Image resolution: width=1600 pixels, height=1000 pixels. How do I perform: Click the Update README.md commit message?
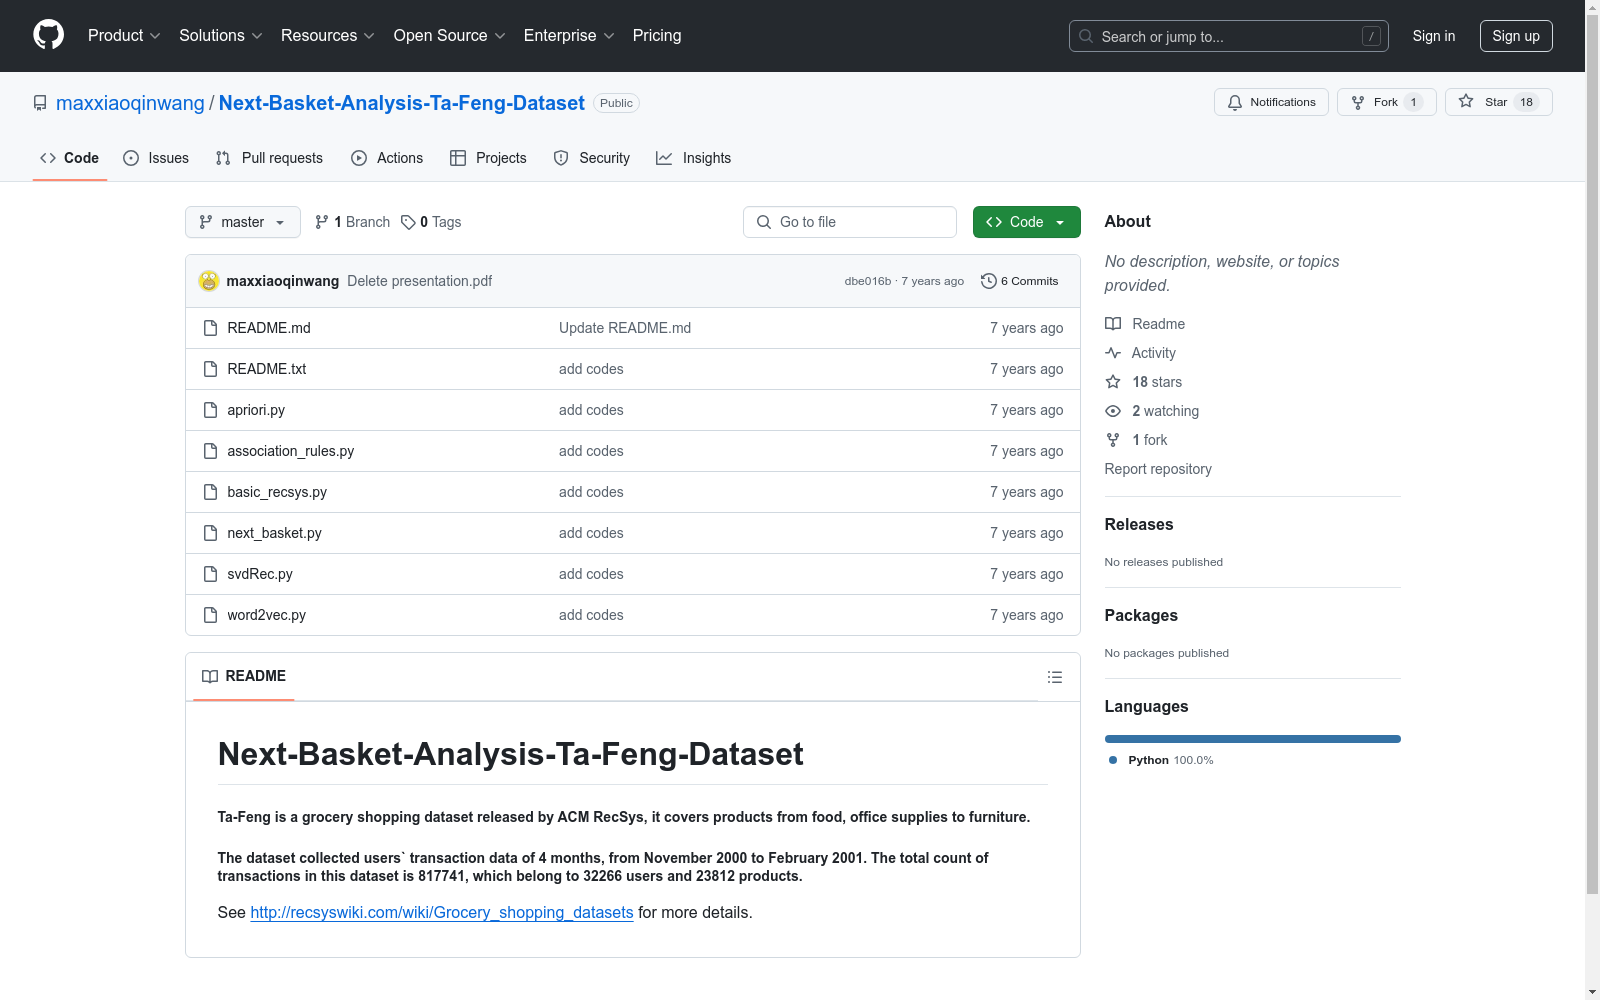point(625,328)
